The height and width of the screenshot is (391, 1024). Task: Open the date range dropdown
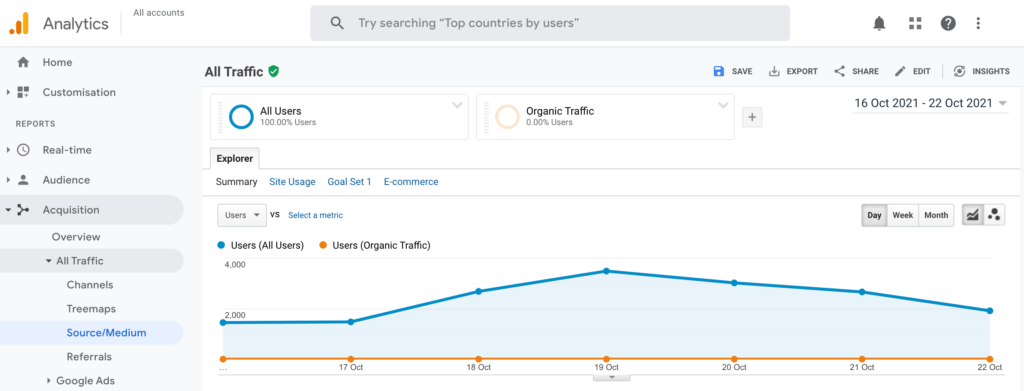click(930, 103)
